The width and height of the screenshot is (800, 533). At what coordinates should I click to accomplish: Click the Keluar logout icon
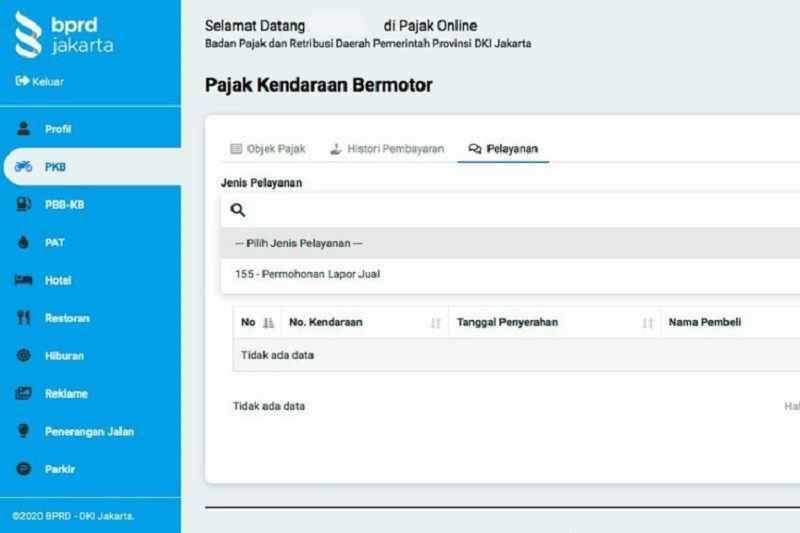pyautogui.click(x=22, y=81)
